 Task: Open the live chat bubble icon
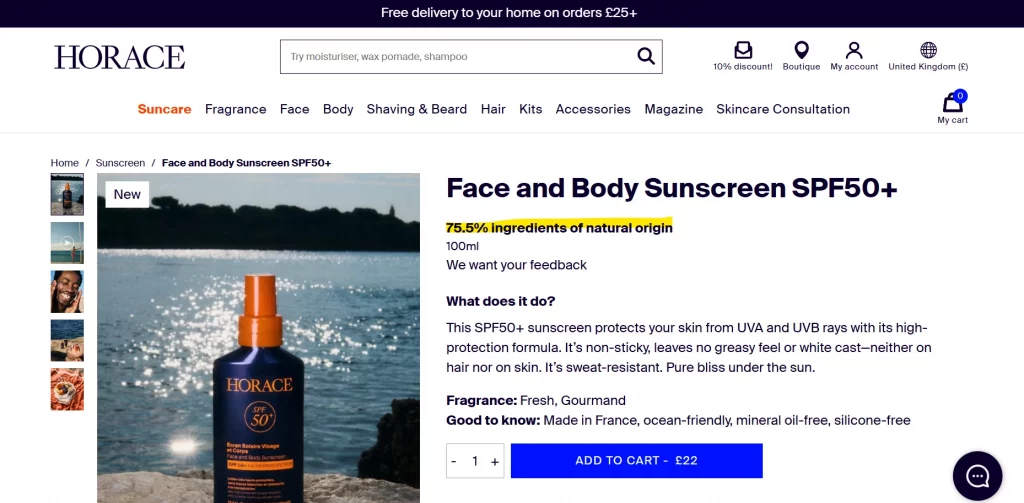(x=977, y=476)
